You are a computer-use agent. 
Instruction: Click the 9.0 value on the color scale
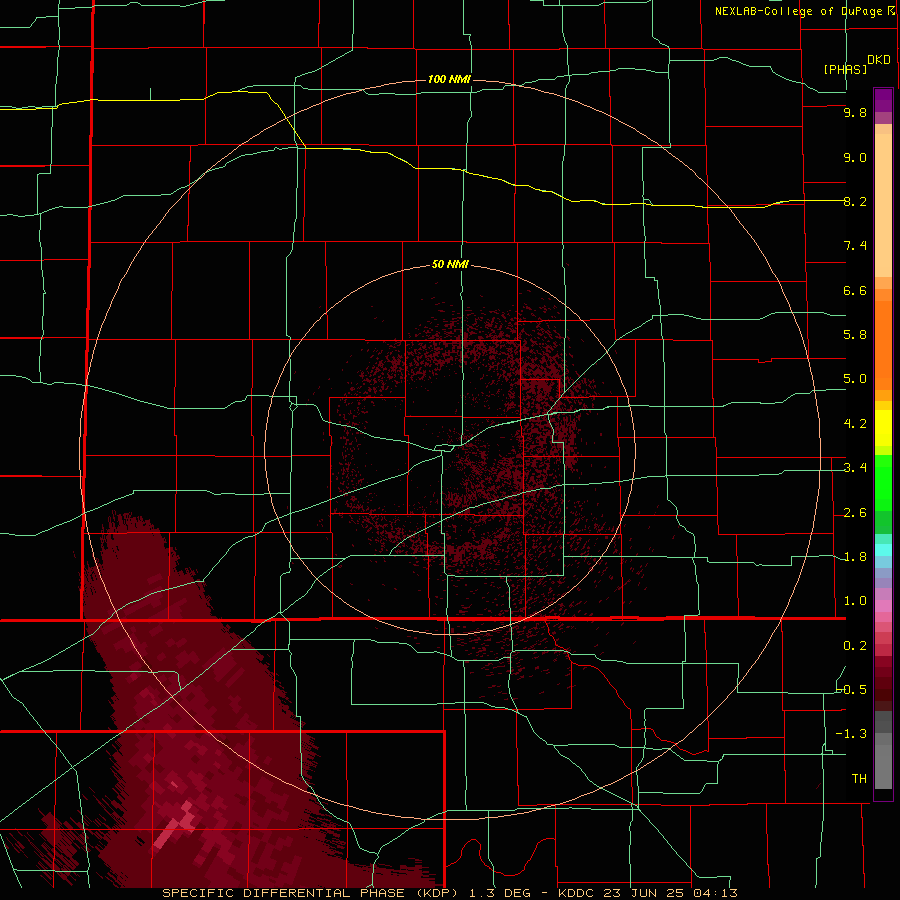(x=855, y=157)
